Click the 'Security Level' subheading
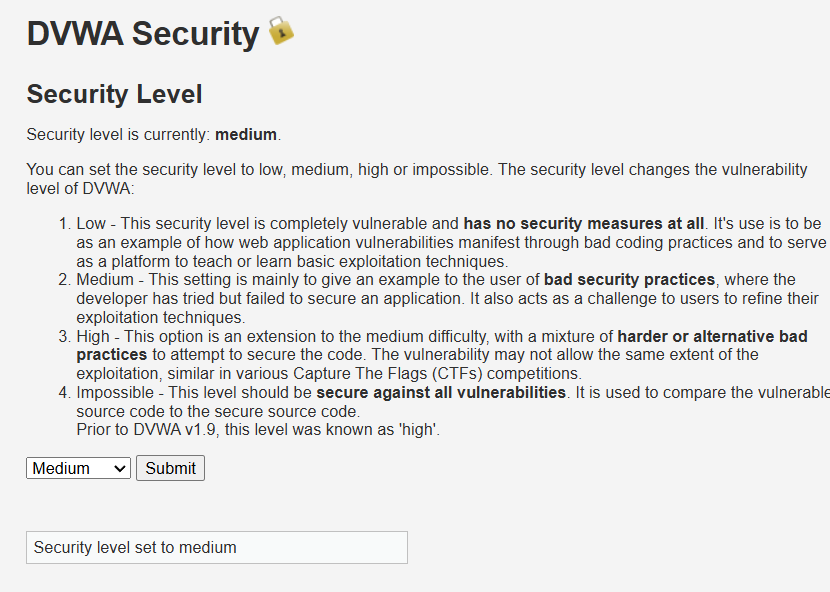Image resolution: width=830 pixels, height=592 pixels. pos(114,95)
